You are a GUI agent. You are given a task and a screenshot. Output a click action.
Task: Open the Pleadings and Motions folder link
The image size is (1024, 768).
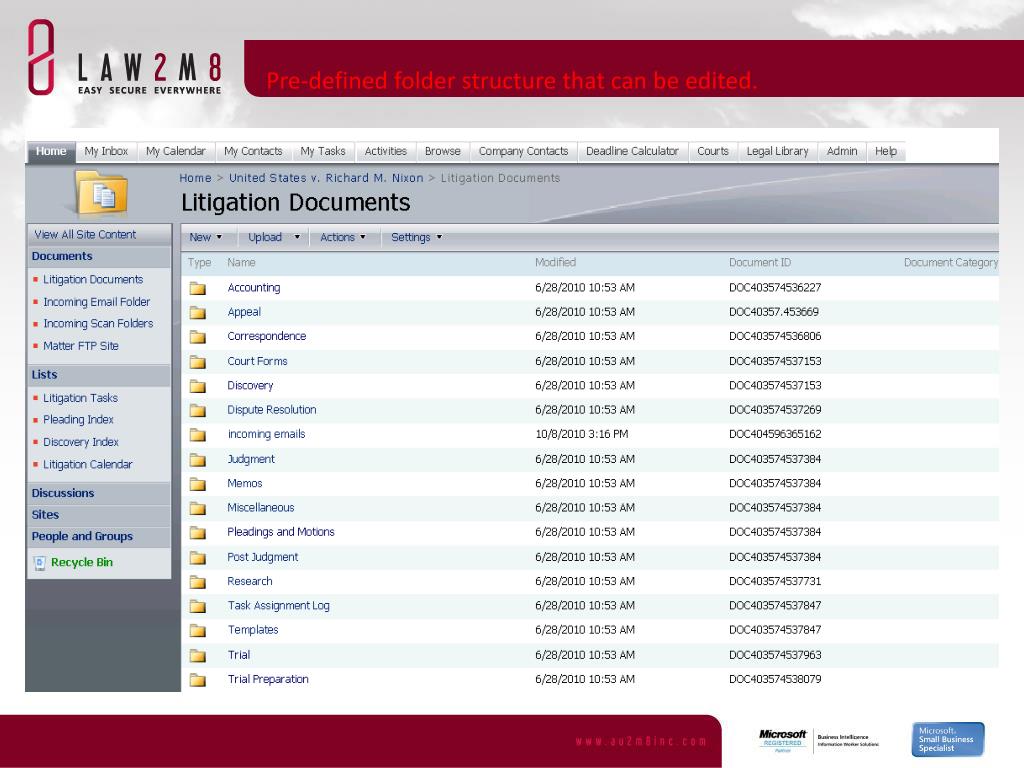click(x=281, y=533)
